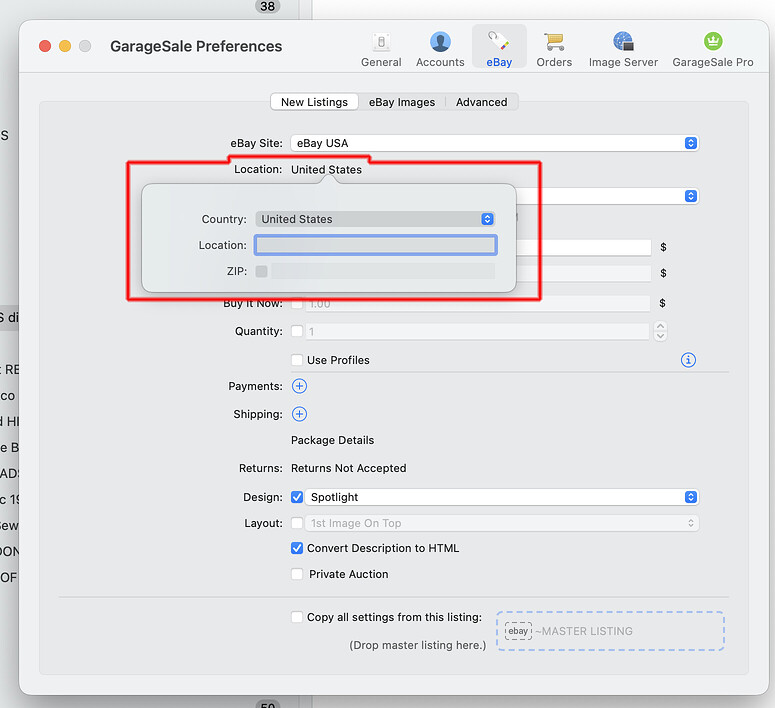This screenshot has height=708, width=775.
Task: Open the Spotlight design dropdown
Action: tap(502, 497)
